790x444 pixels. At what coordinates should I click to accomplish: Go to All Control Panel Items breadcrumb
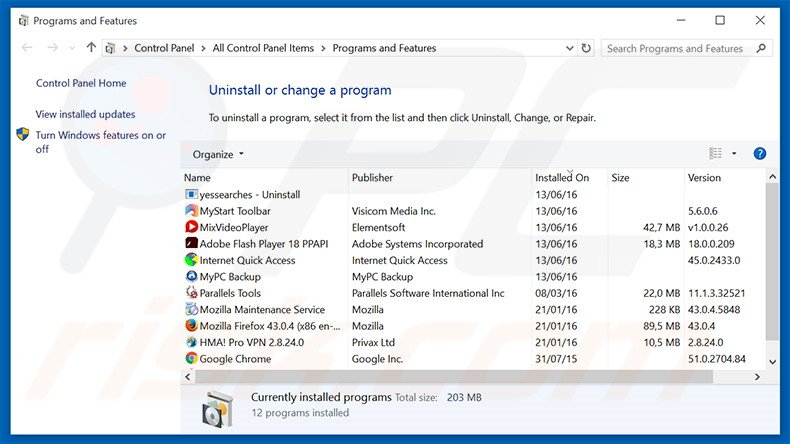[263, 48]
